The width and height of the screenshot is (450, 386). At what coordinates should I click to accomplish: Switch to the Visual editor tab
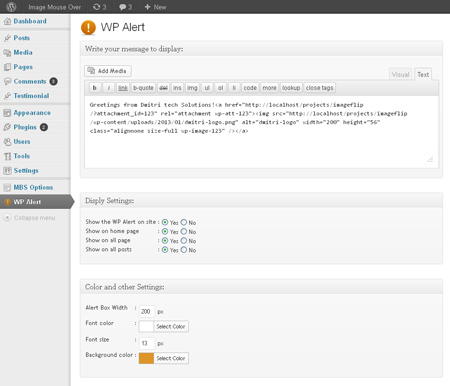click(400, 75)
